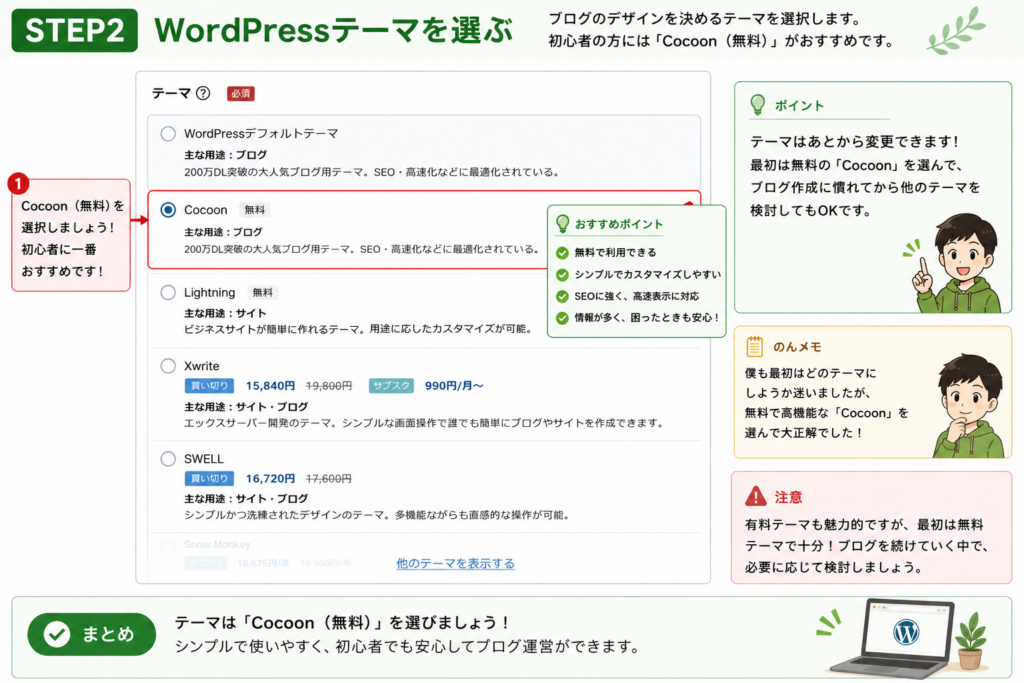Viewport: 1024px width, 683px height.
Task: Click the WordPress logo on the laptop
Action: point(906,631)
